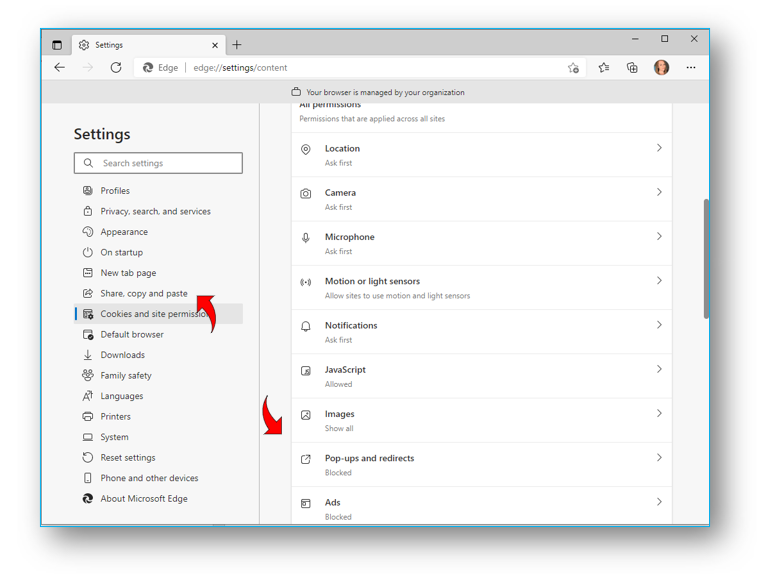The height and width of the screenshot is (584, 777).
Task: Click the Pop-ups and redirects icon
Action: click(306, 459)
